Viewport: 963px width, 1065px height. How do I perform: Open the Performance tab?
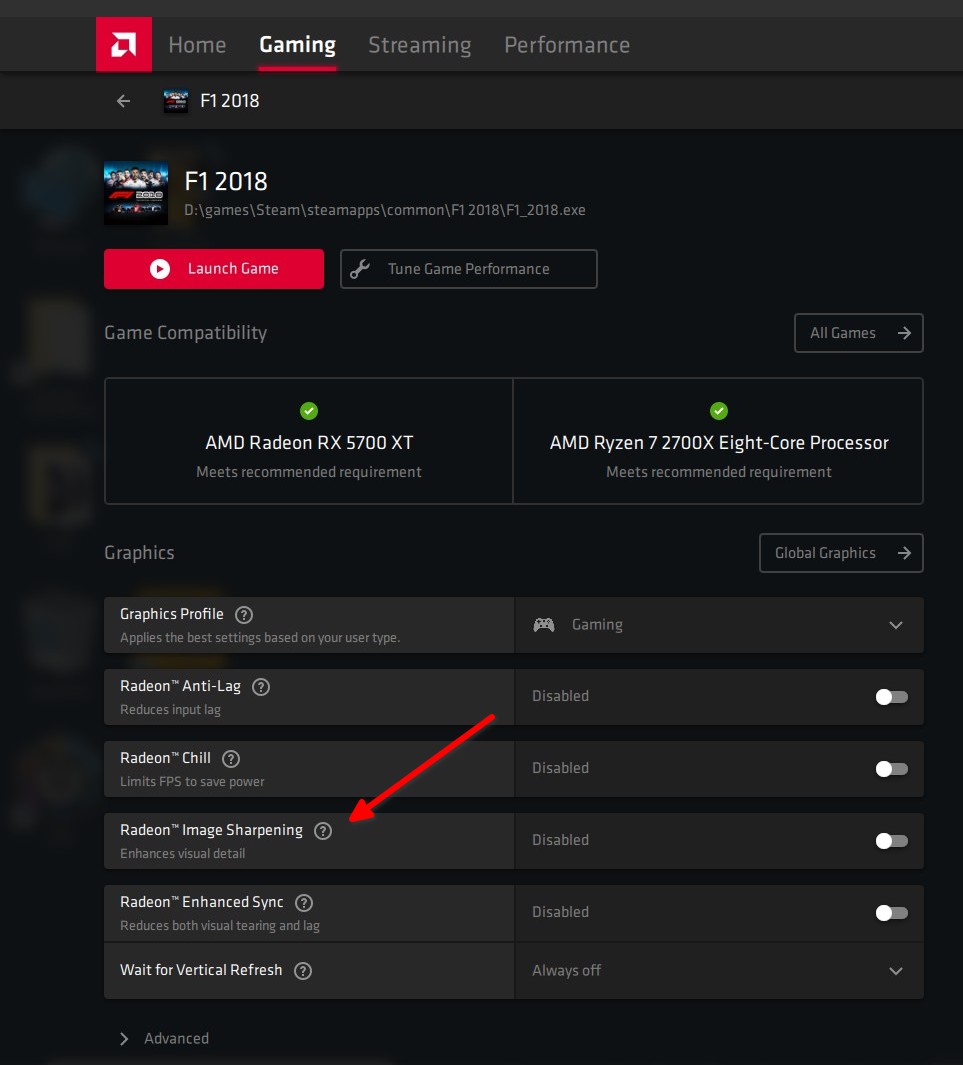[x=567, y=44]
